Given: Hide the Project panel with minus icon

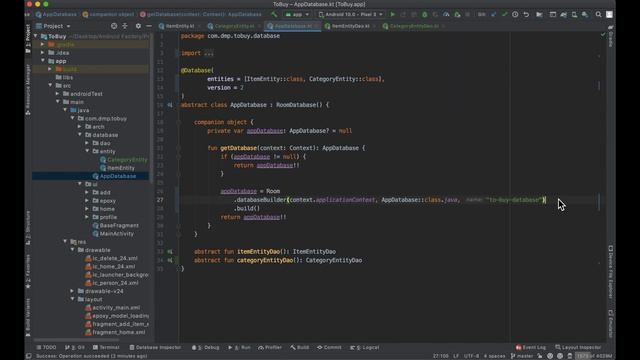Looking at the screenshot, I should tap(149, 26).
